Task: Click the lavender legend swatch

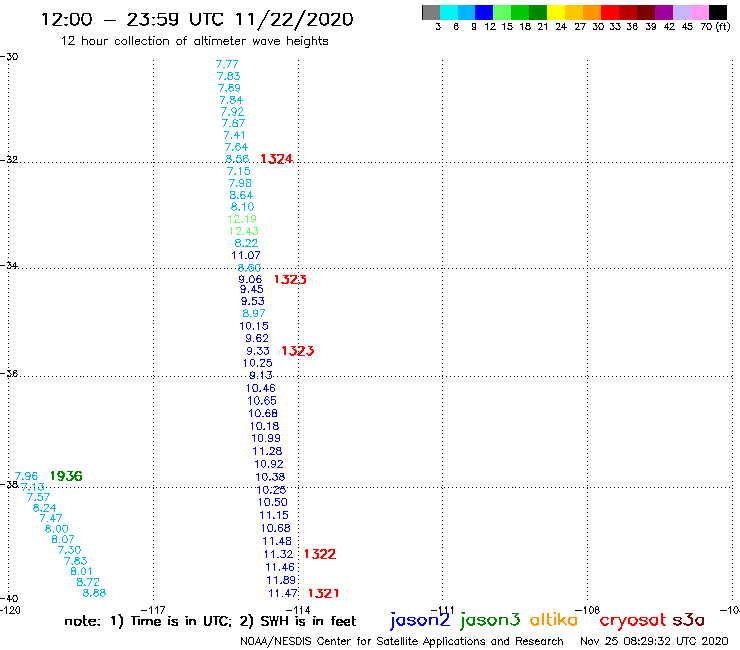Action: pos(682,12)
